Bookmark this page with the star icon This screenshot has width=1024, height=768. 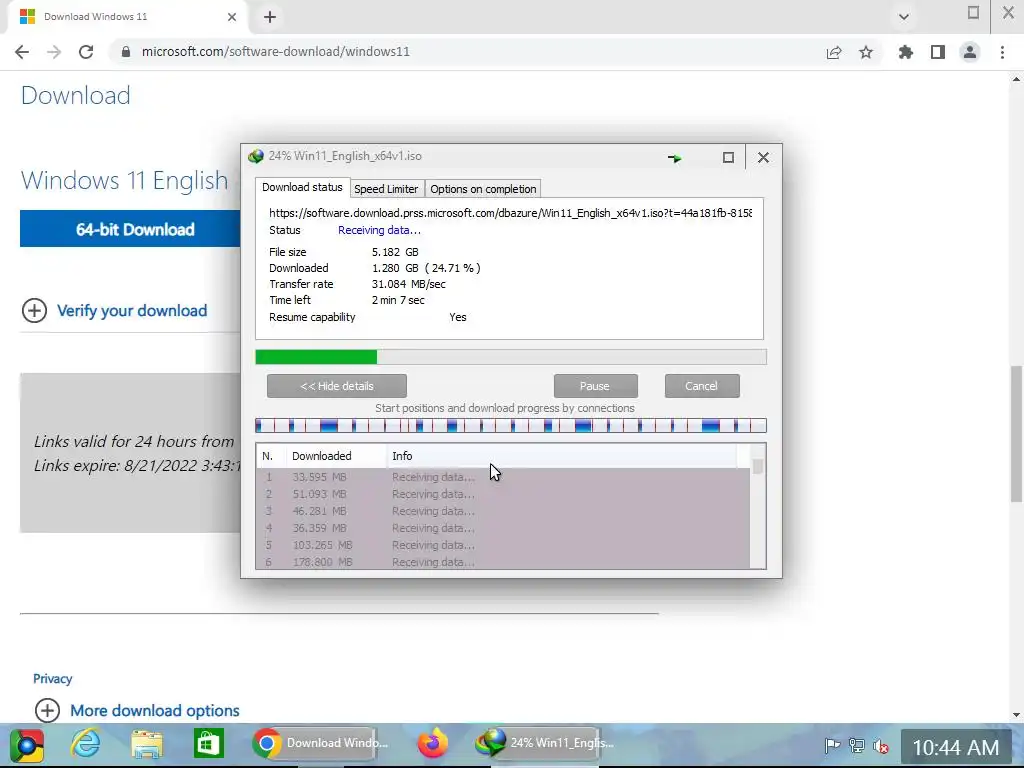(866, 52)
